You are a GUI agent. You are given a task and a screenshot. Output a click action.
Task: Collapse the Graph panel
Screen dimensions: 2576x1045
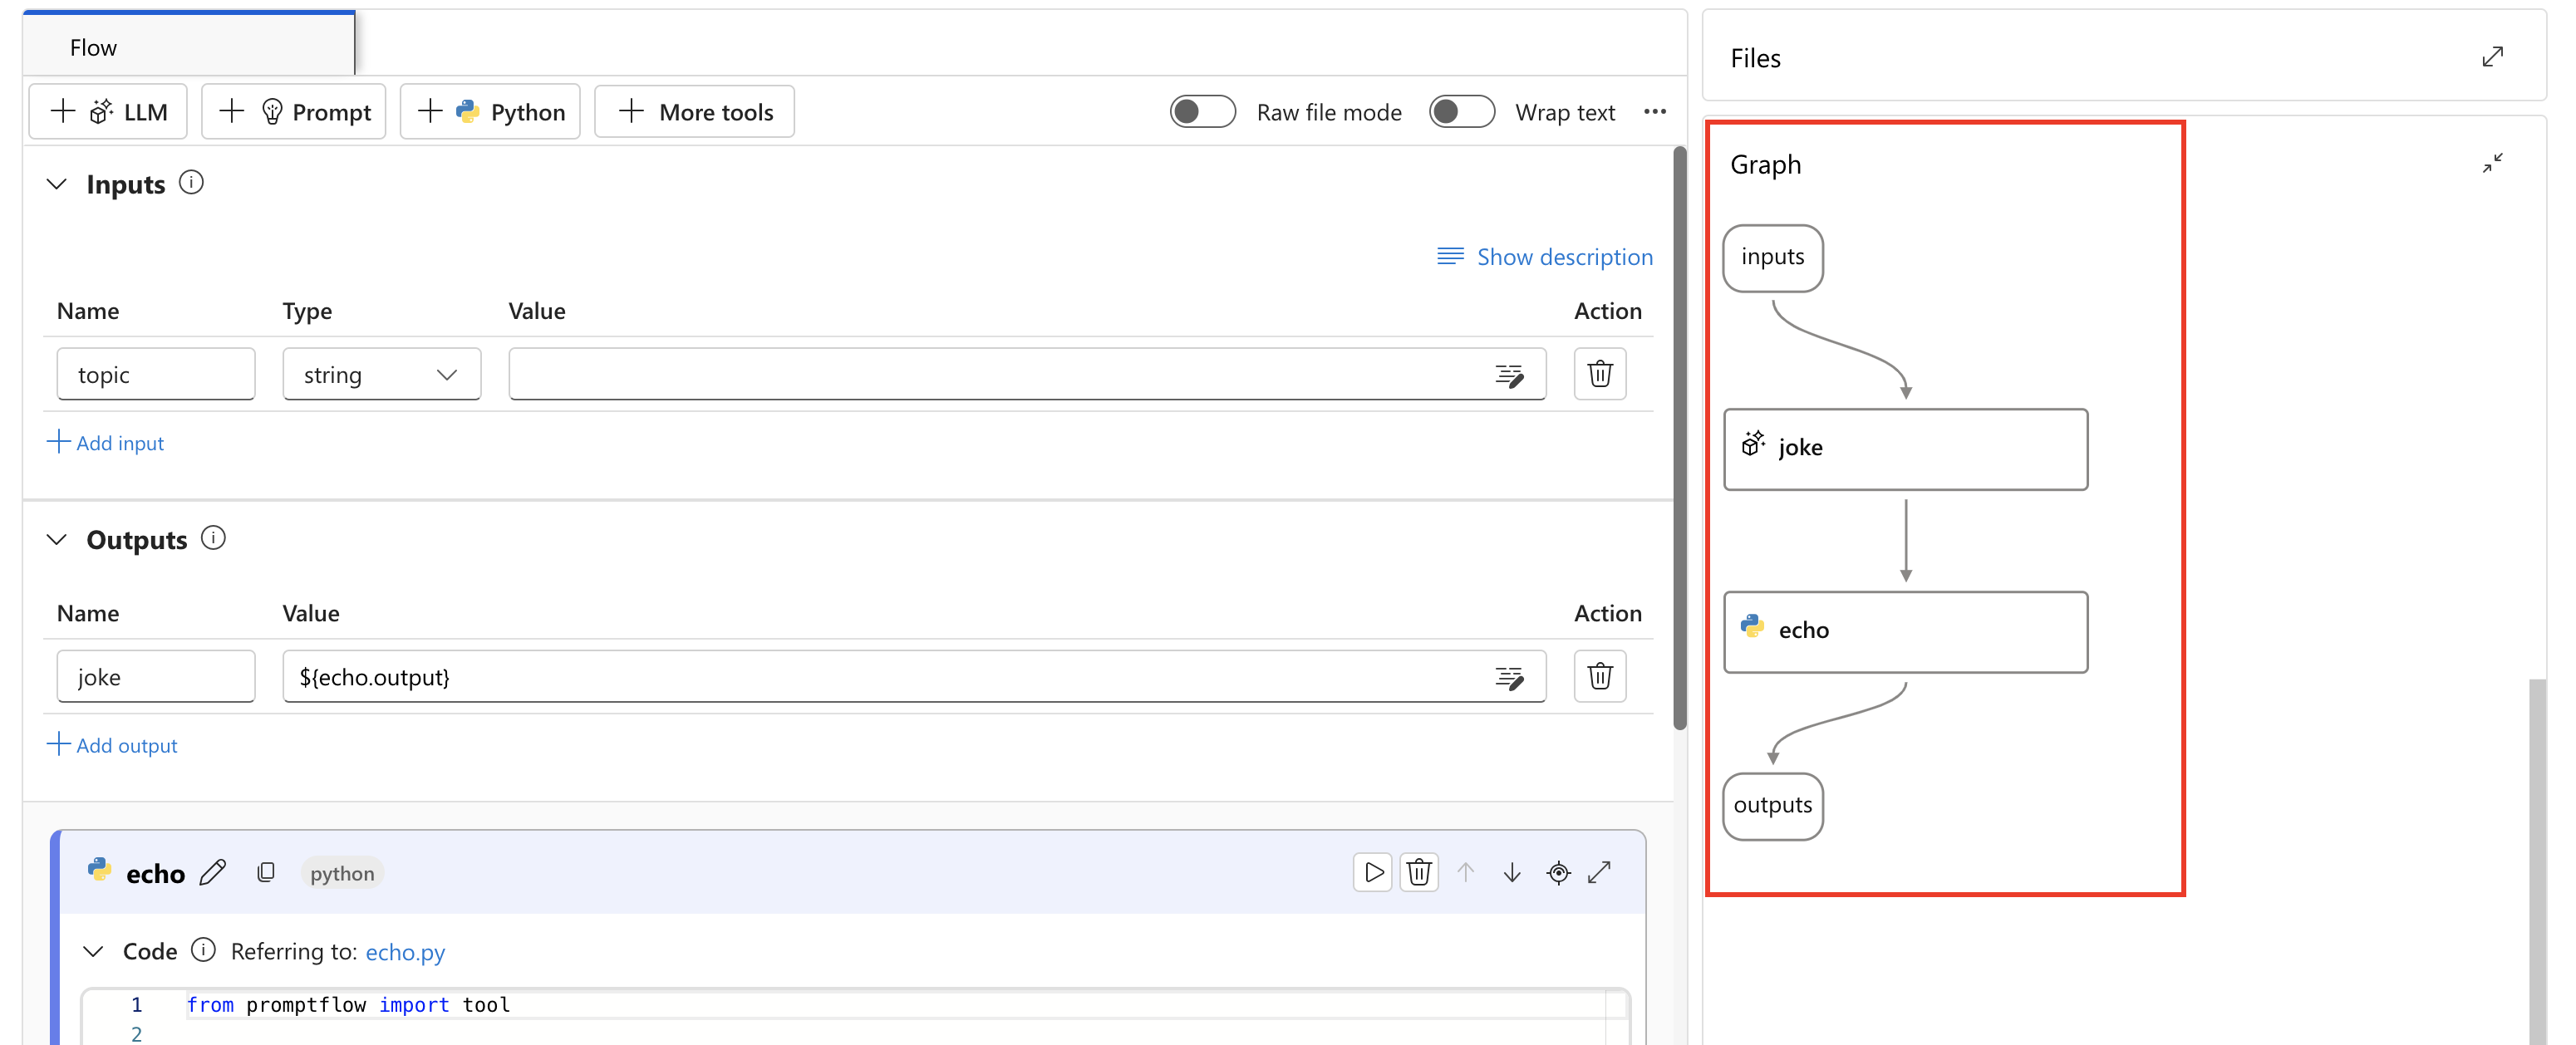2492,162
